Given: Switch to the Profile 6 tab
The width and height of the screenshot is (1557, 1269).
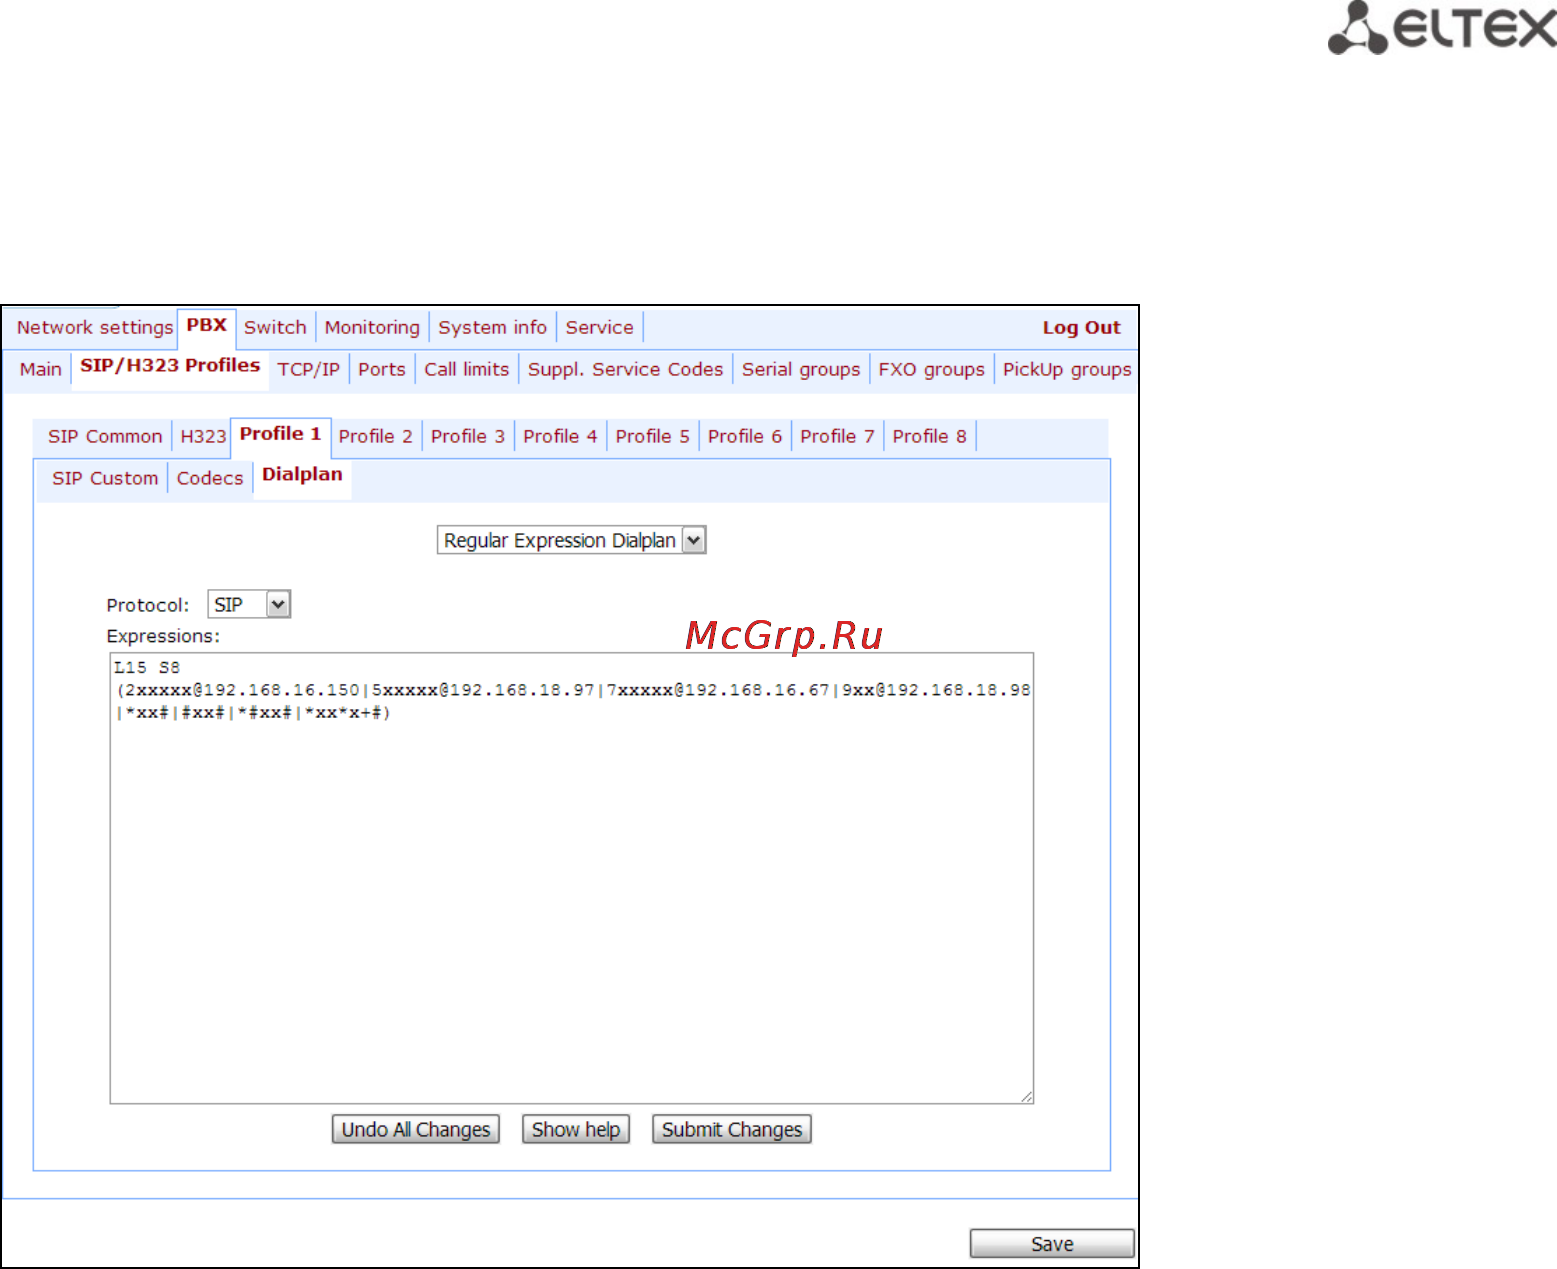Looking at the screenshot, I should [x=745, y=436].
